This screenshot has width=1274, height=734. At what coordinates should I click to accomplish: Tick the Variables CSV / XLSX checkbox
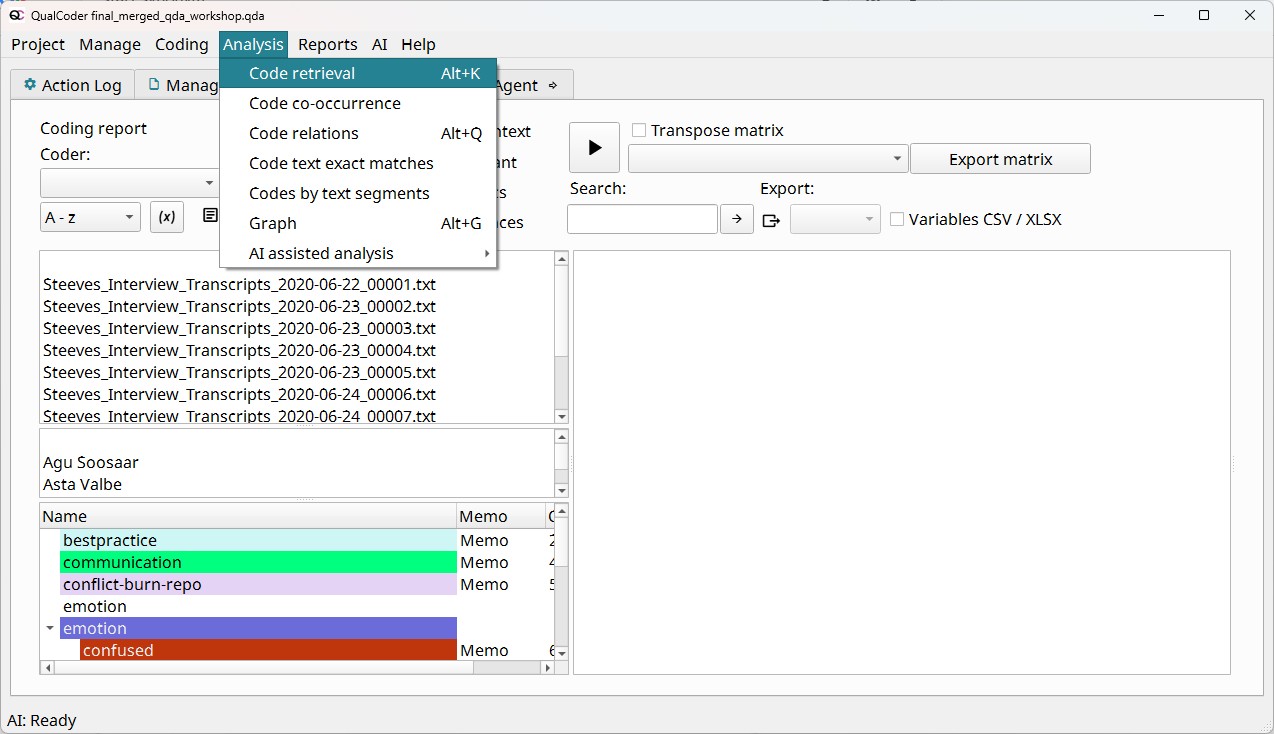click(x=897, y=219)
